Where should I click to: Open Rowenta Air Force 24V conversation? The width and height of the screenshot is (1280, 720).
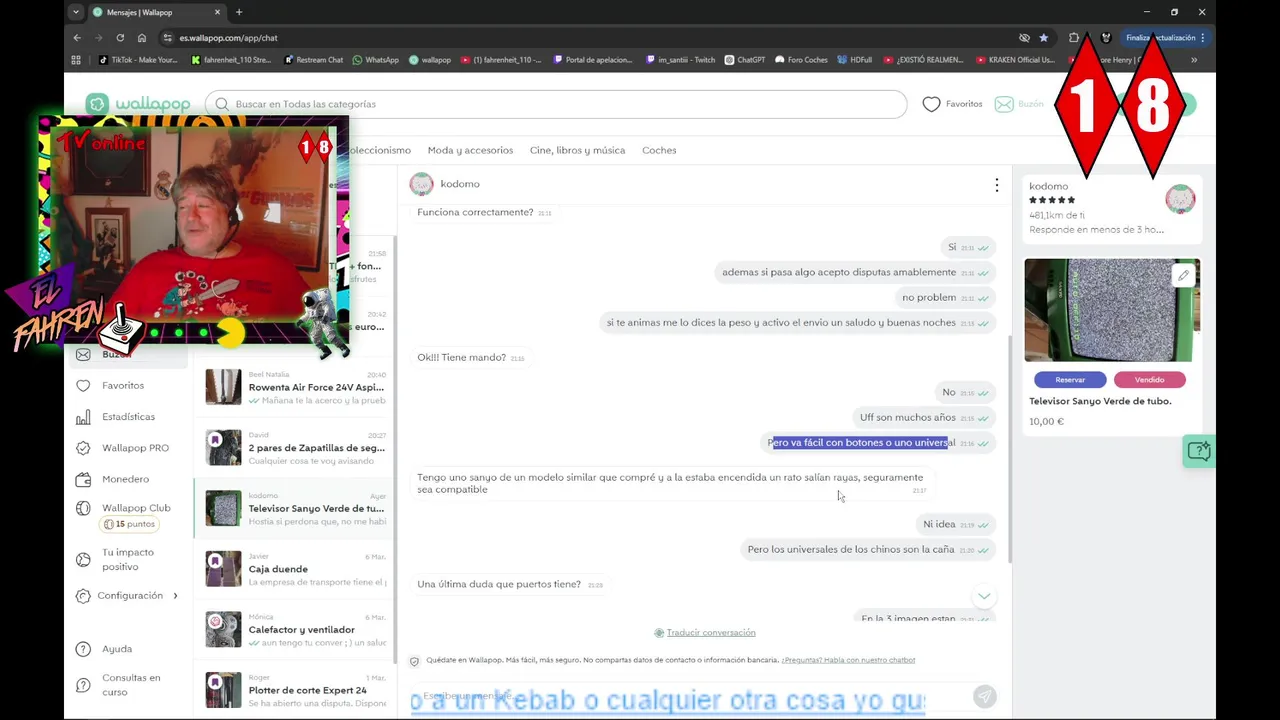click(295, 387)
